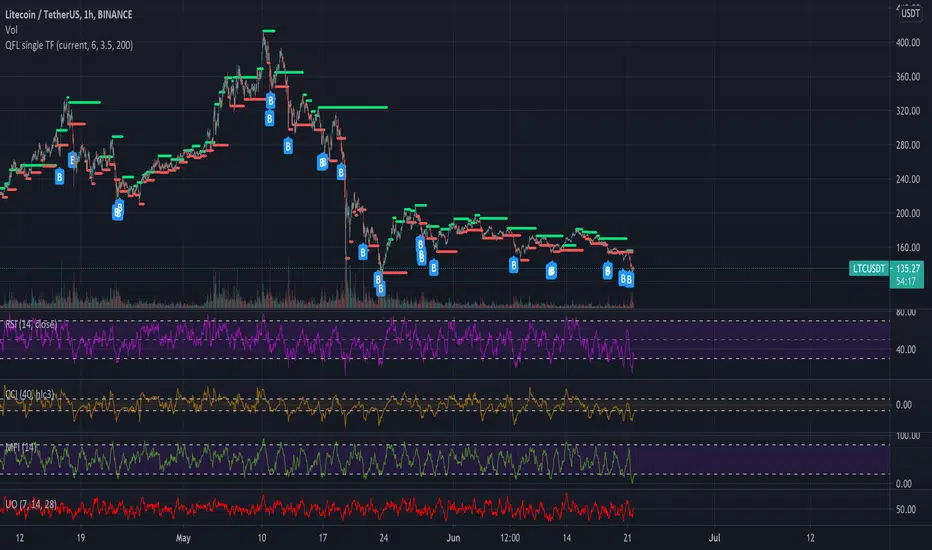Select the UO (7, 14, 28) pane label
The height and width of the screenshot is (550, 932).
coord(31,504)
